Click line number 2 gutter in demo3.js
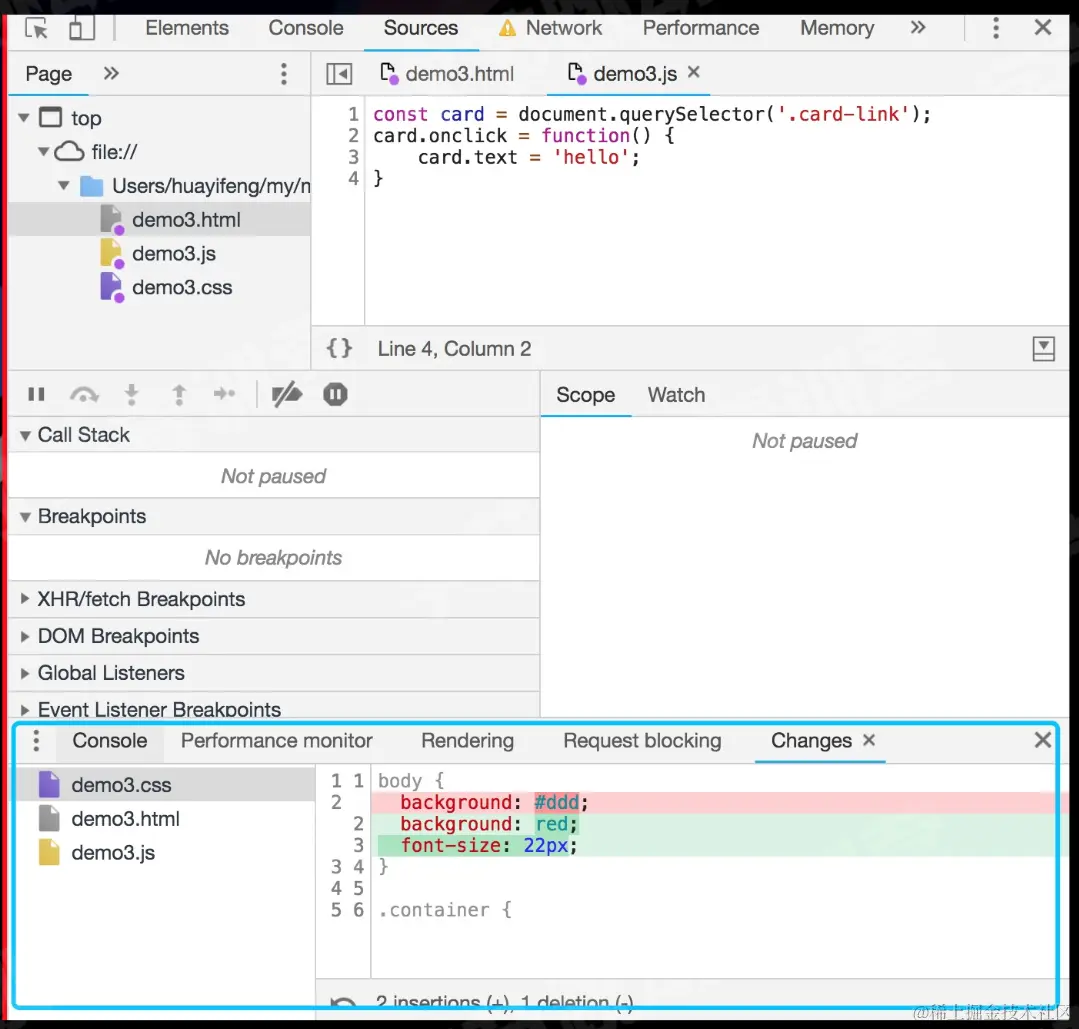 point(353,136)
